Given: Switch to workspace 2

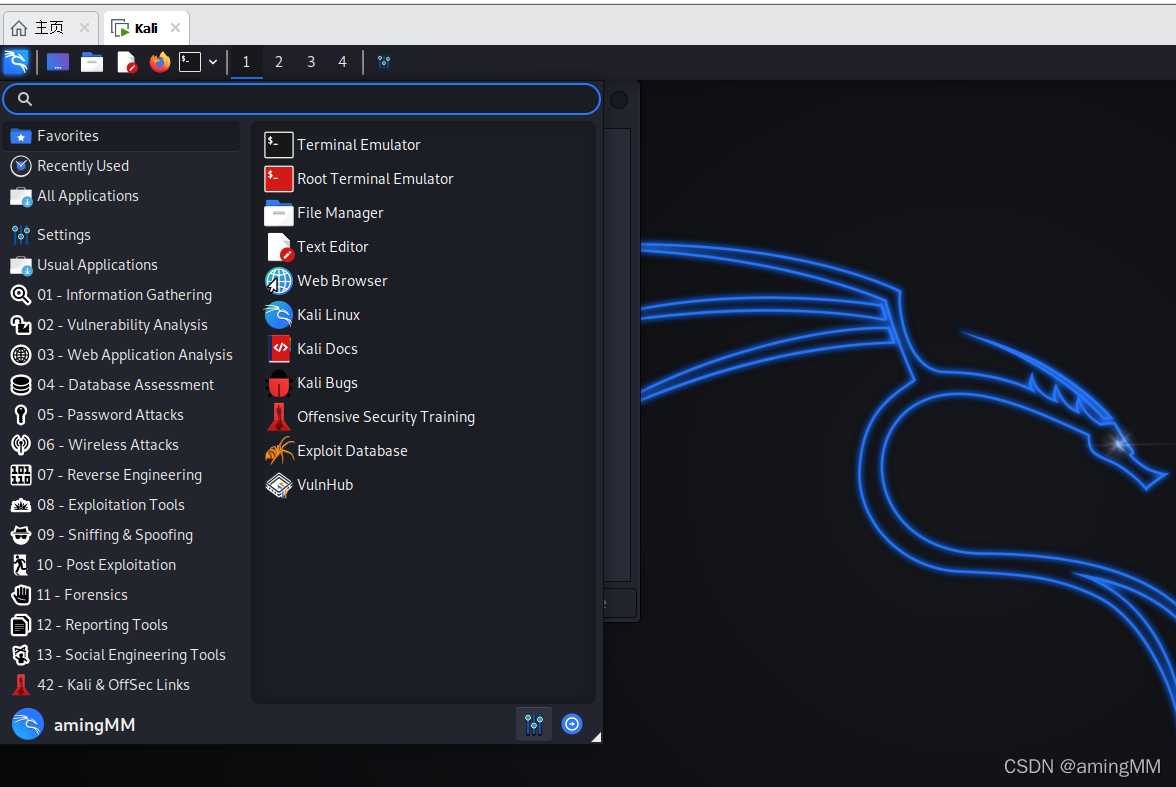Looking at the screenshot, I should [x=279, y=62].
